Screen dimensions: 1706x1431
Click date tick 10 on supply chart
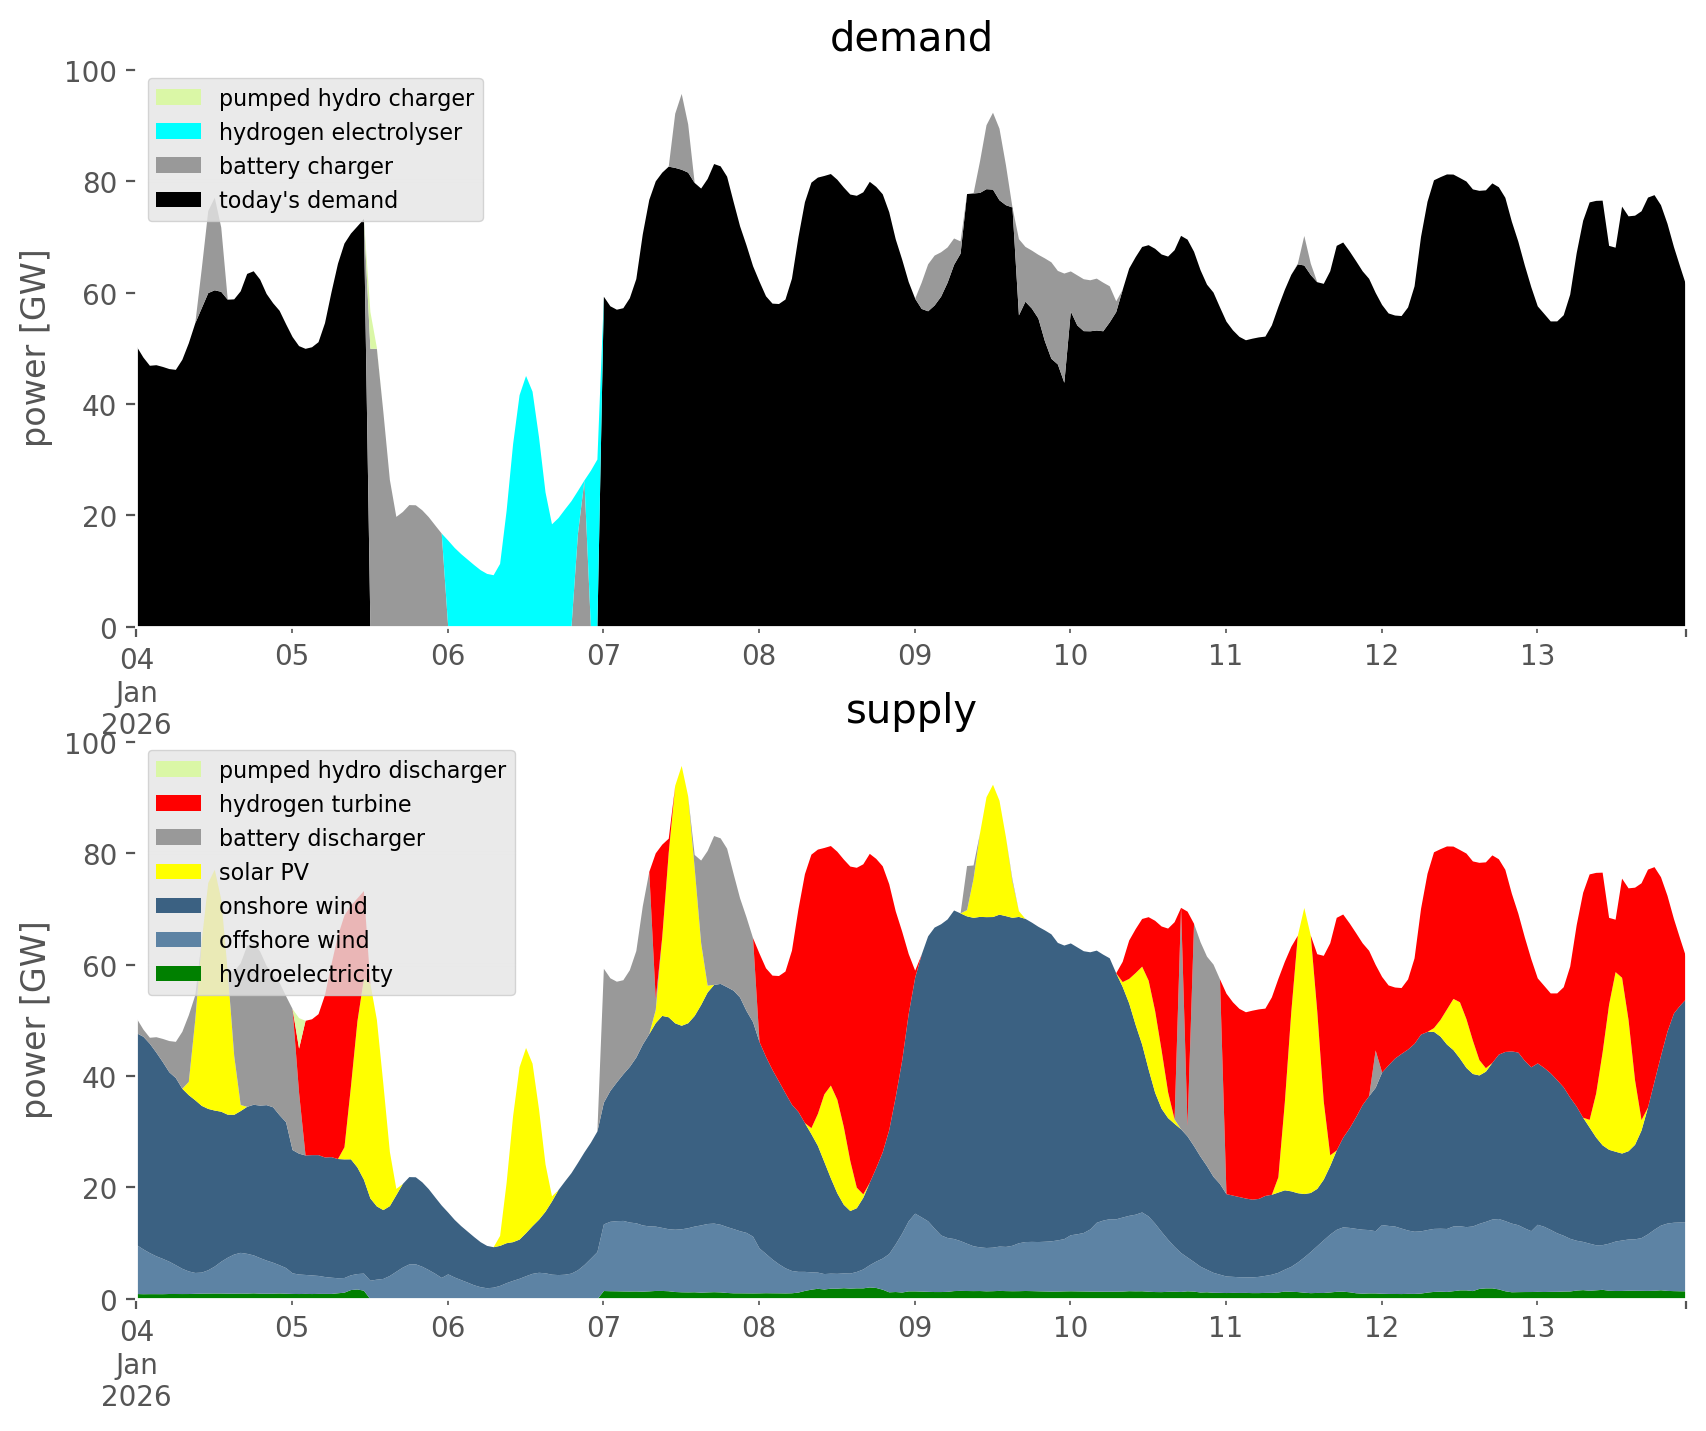tap(1070, 1328)
